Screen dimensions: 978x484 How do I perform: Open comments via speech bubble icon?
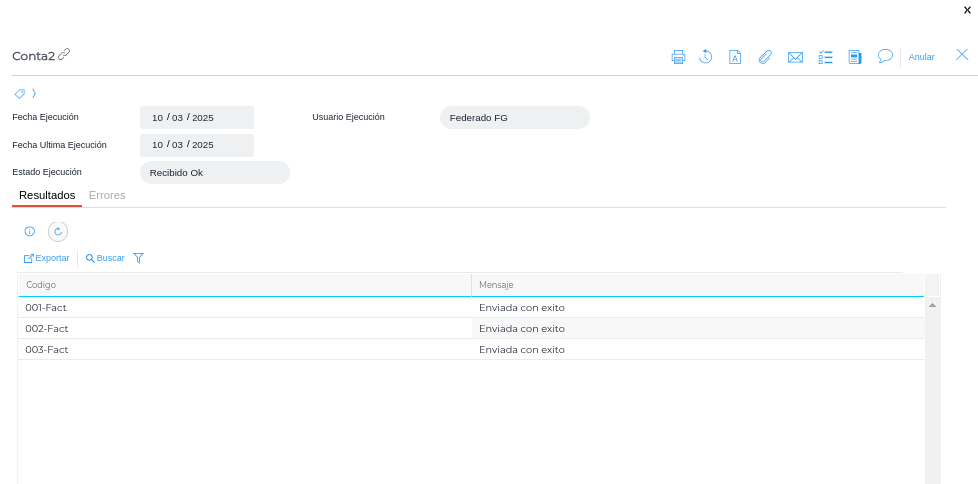coord(885,56)
